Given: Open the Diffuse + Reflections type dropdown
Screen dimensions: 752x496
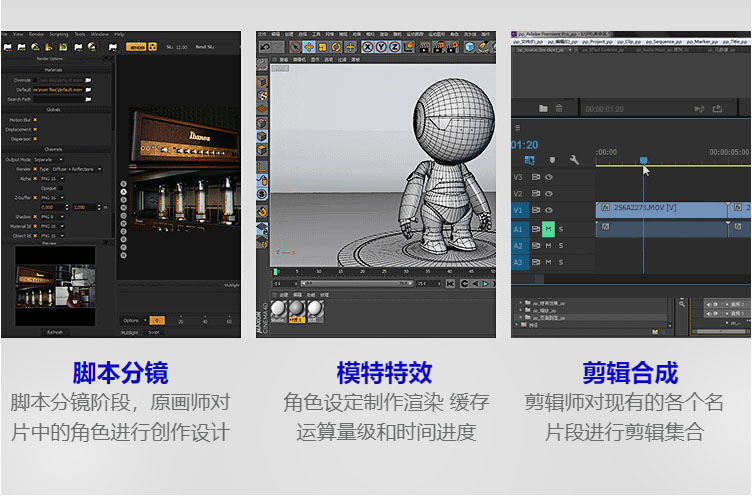Looking at the screenshot, I should [x=76, y=169].
